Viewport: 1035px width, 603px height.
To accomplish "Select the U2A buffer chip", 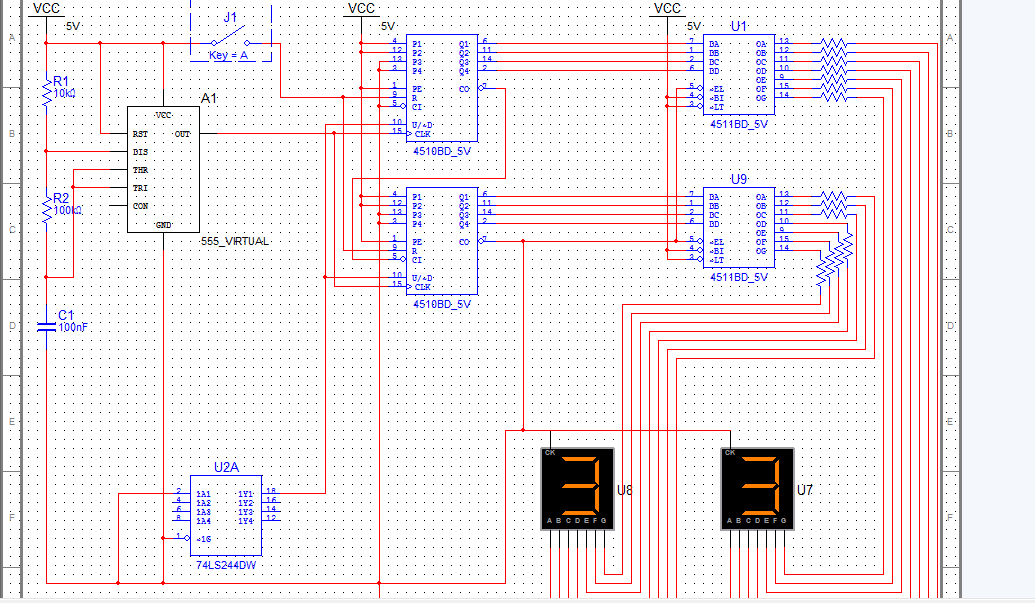I will (226, 515).
